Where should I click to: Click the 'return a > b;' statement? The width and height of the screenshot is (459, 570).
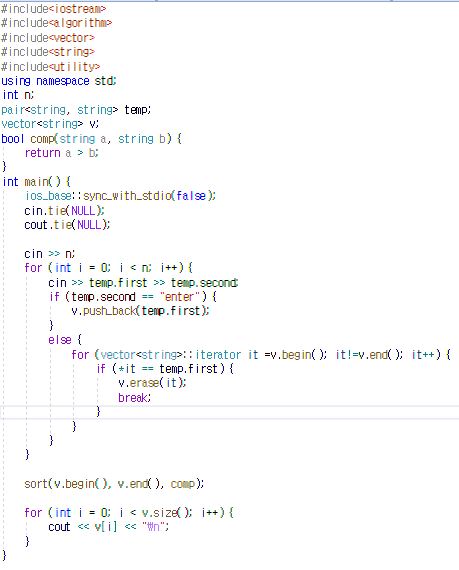62,153
